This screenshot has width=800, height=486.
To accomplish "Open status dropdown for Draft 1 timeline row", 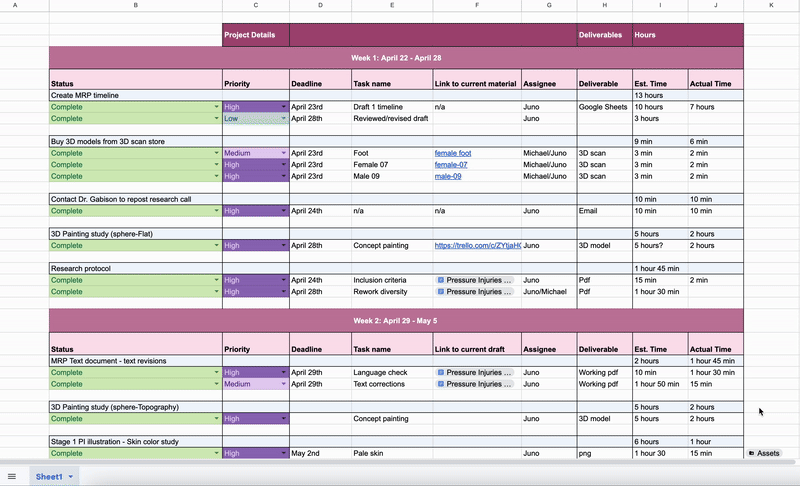I will [x=216, y=107].
